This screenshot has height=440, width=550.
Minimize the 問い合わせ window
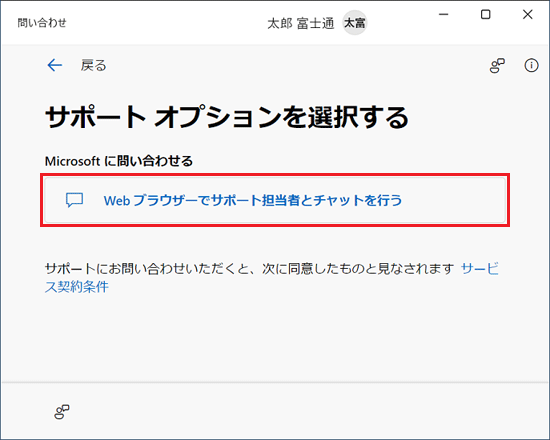pyautogui.click(x=444, y=14)
